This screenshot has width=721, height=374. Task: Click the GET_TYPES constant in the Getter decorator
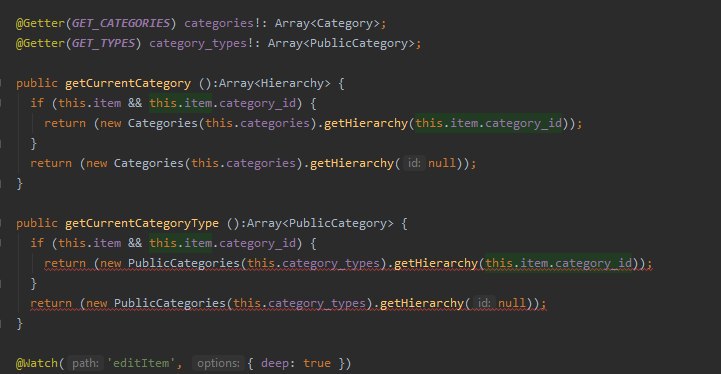pos(103,43)
